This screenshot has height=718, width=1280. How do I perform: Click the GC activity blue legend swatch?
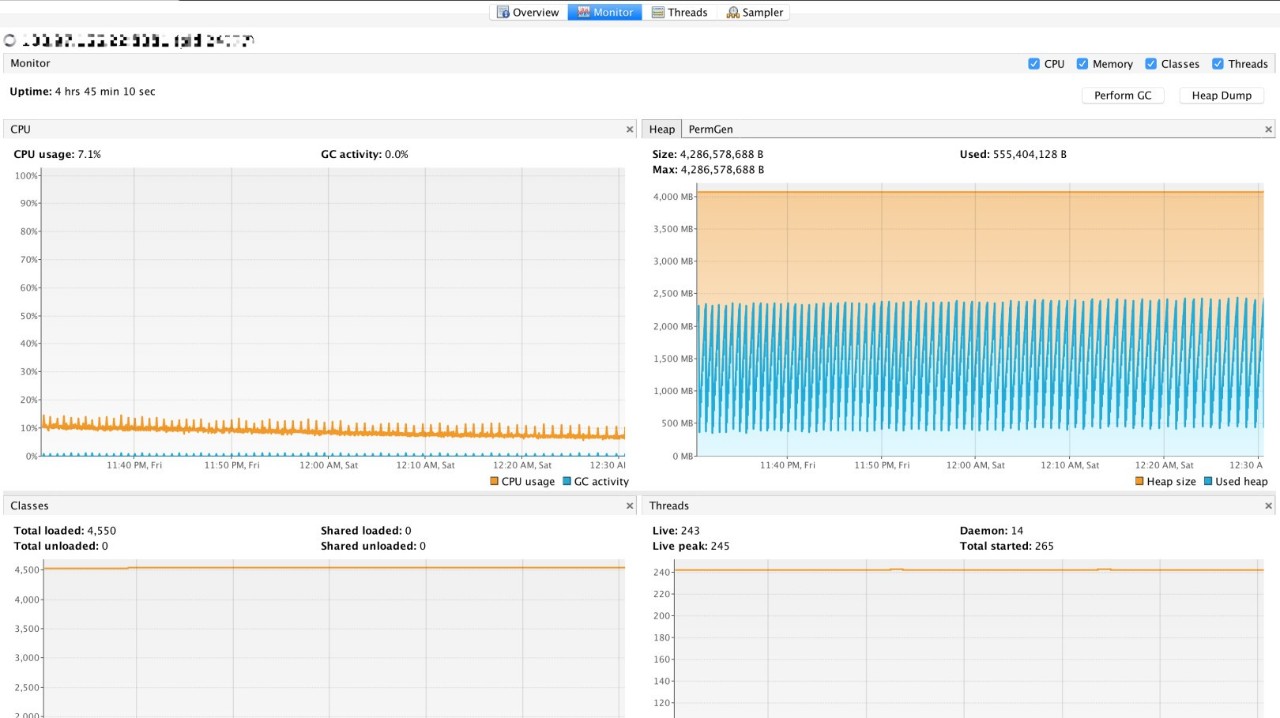[x=567, y=482]
